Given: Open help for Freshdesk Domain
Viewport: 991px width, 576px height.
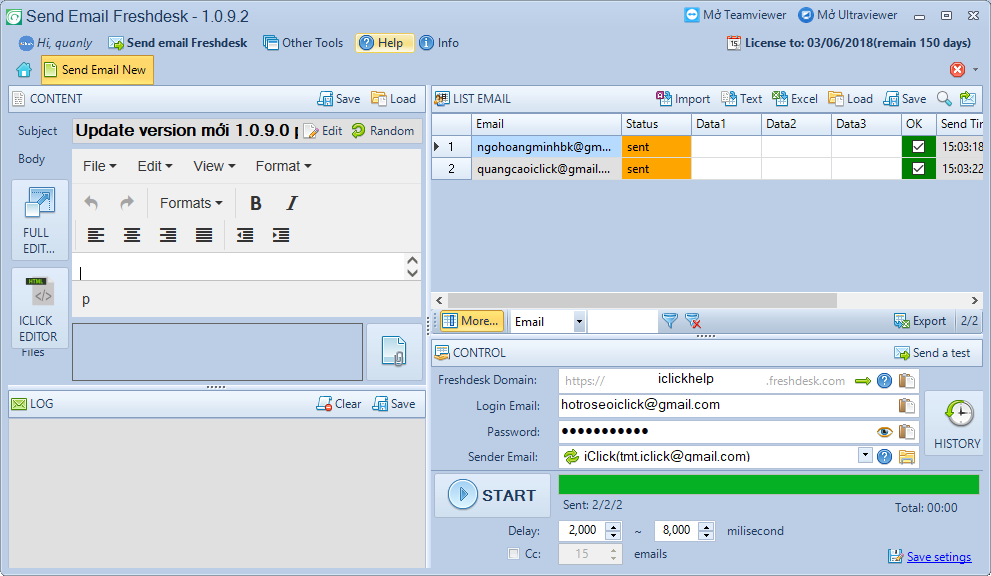Looking at the screenshot, I should click(x=884, y=381).
